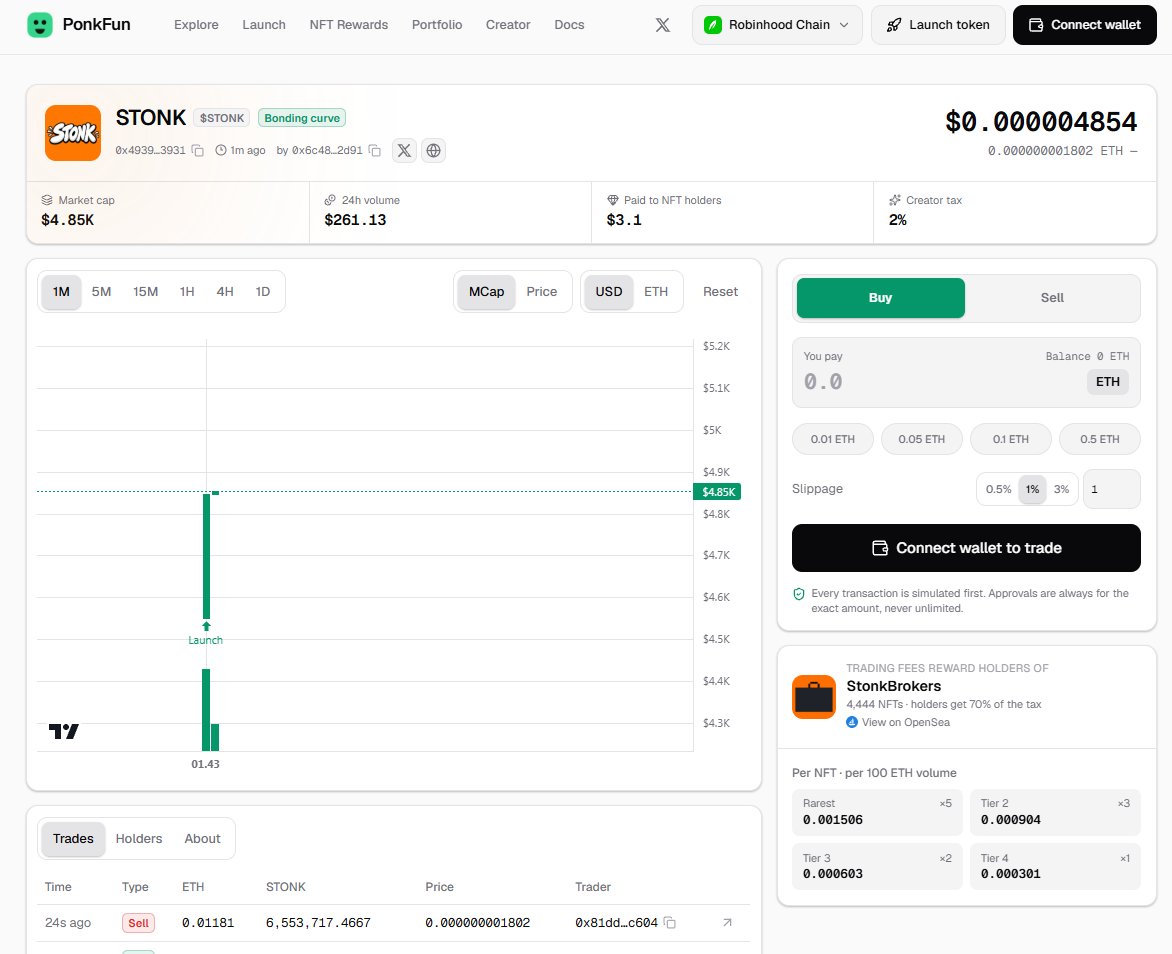Switch chart timeframe to 4H
This screenshot has height=954, width=1172.
(225, 292)
